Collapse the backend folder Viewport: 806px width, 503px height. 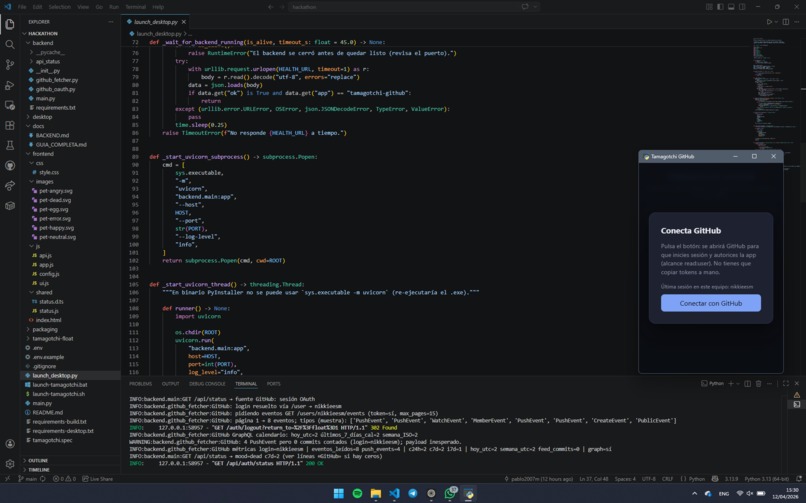click(x=43, y=43)
